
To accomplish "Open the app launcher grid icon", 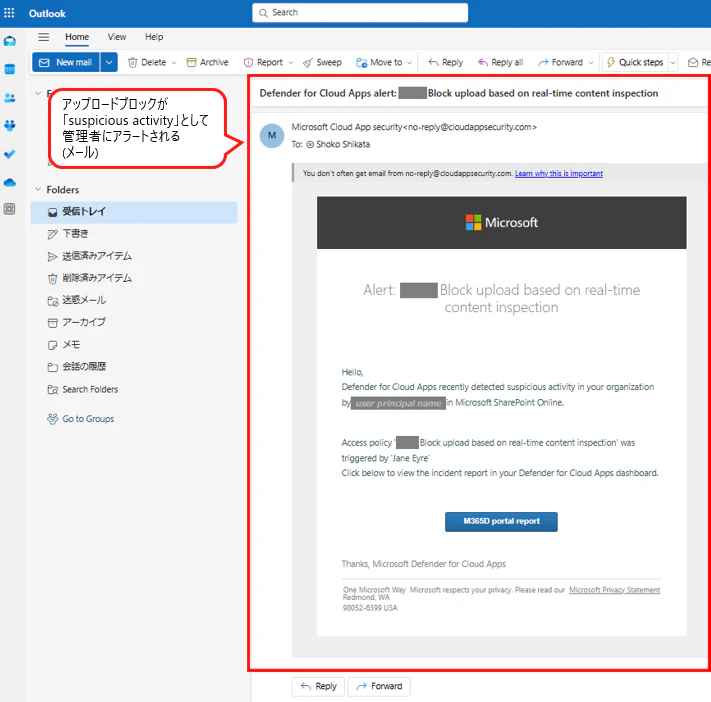I will [9, 13].
